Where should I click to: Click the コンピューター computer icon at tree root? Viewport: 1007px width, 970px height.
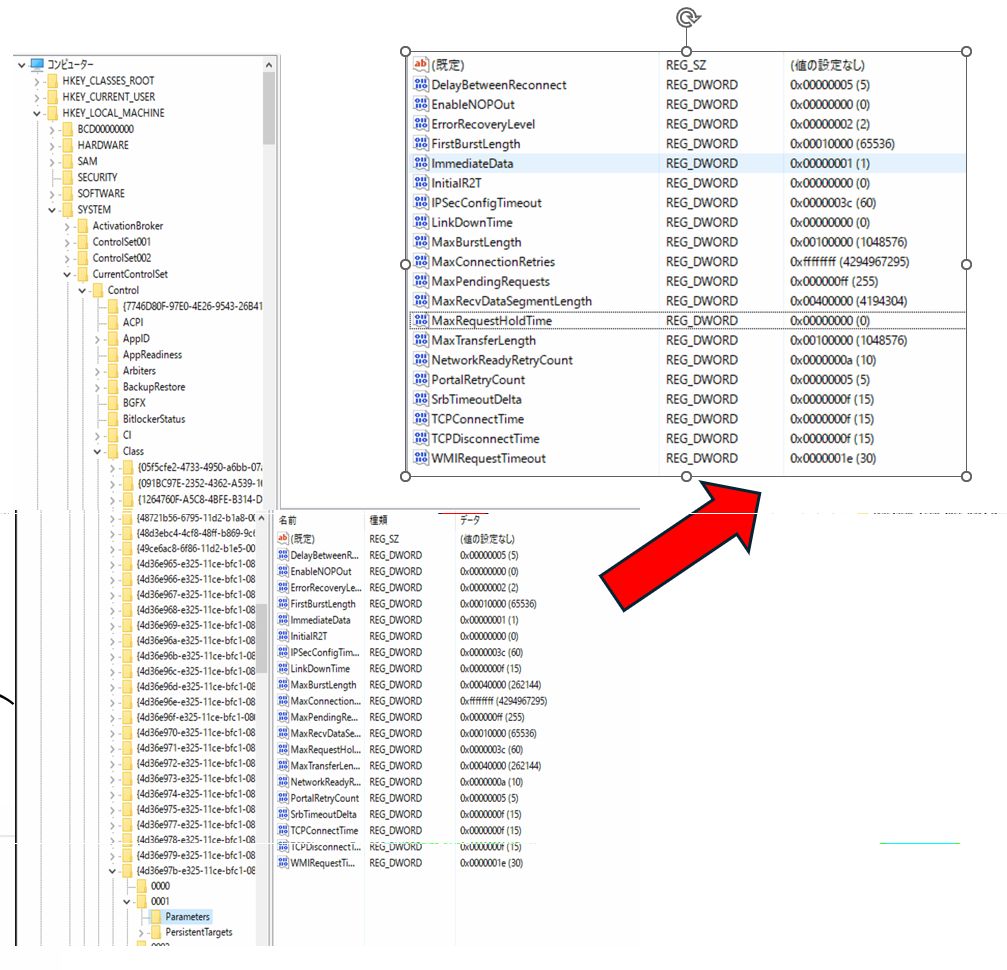pyautogui.click(x=37, y=64)
